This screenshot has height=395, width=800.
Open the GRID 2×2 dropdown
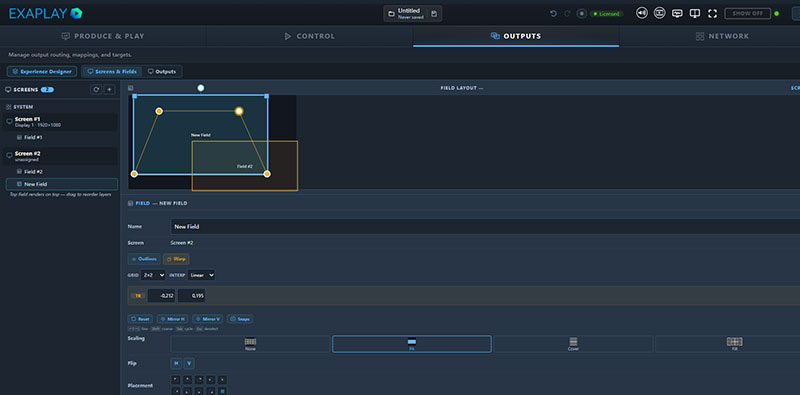[x=153, y=275]
